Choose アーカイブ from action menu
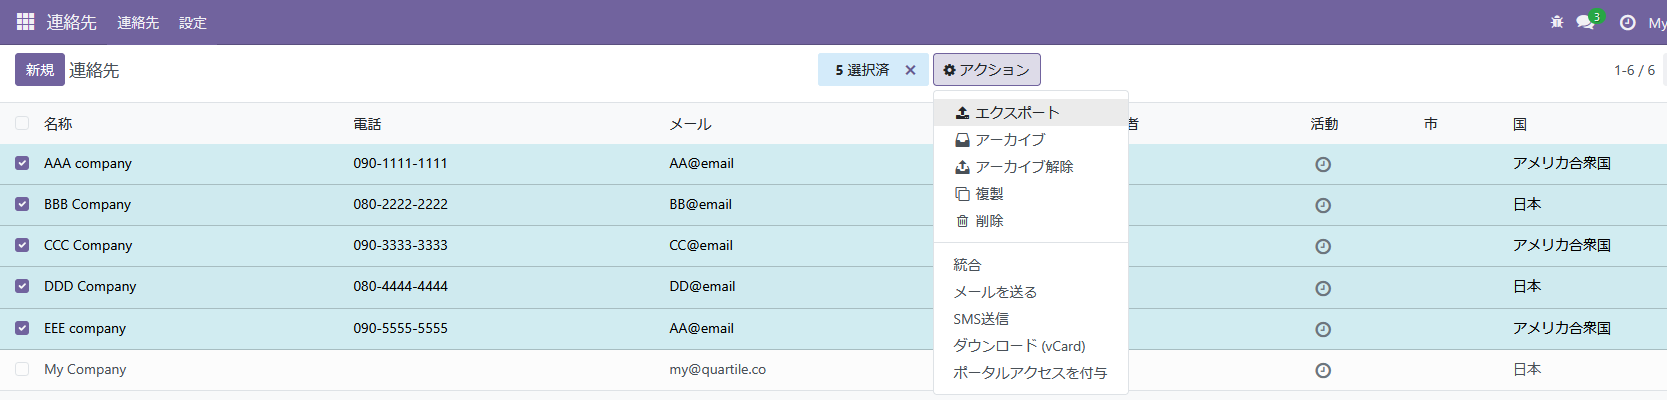Screen dimensions: 1667x400 coord(1009,140)
